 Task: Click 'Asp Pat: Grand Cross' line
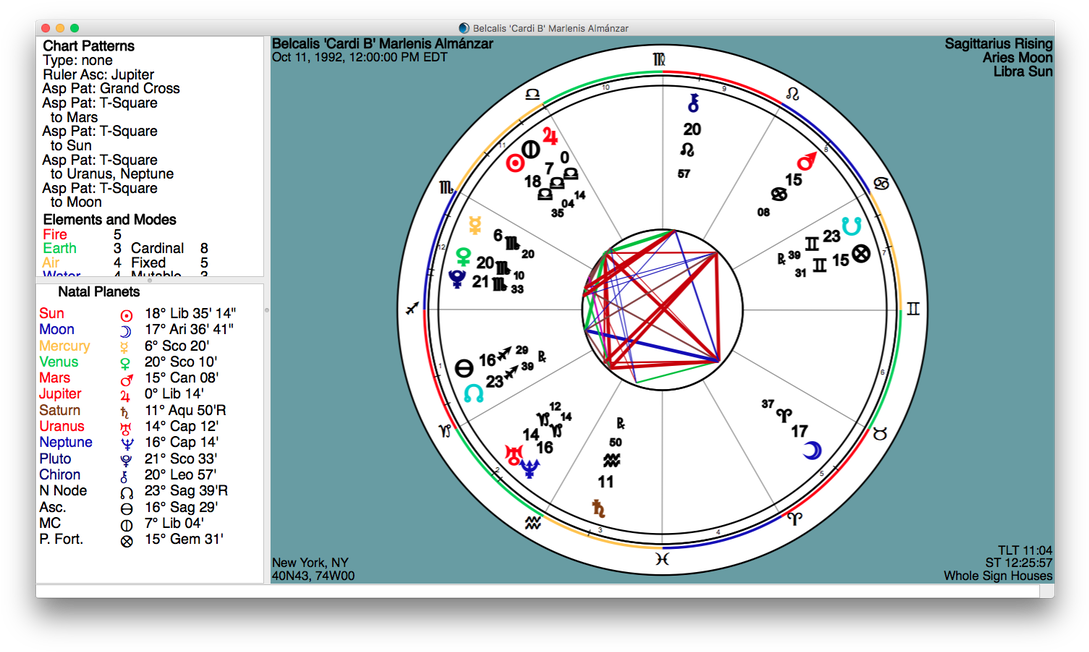(111, 89)
